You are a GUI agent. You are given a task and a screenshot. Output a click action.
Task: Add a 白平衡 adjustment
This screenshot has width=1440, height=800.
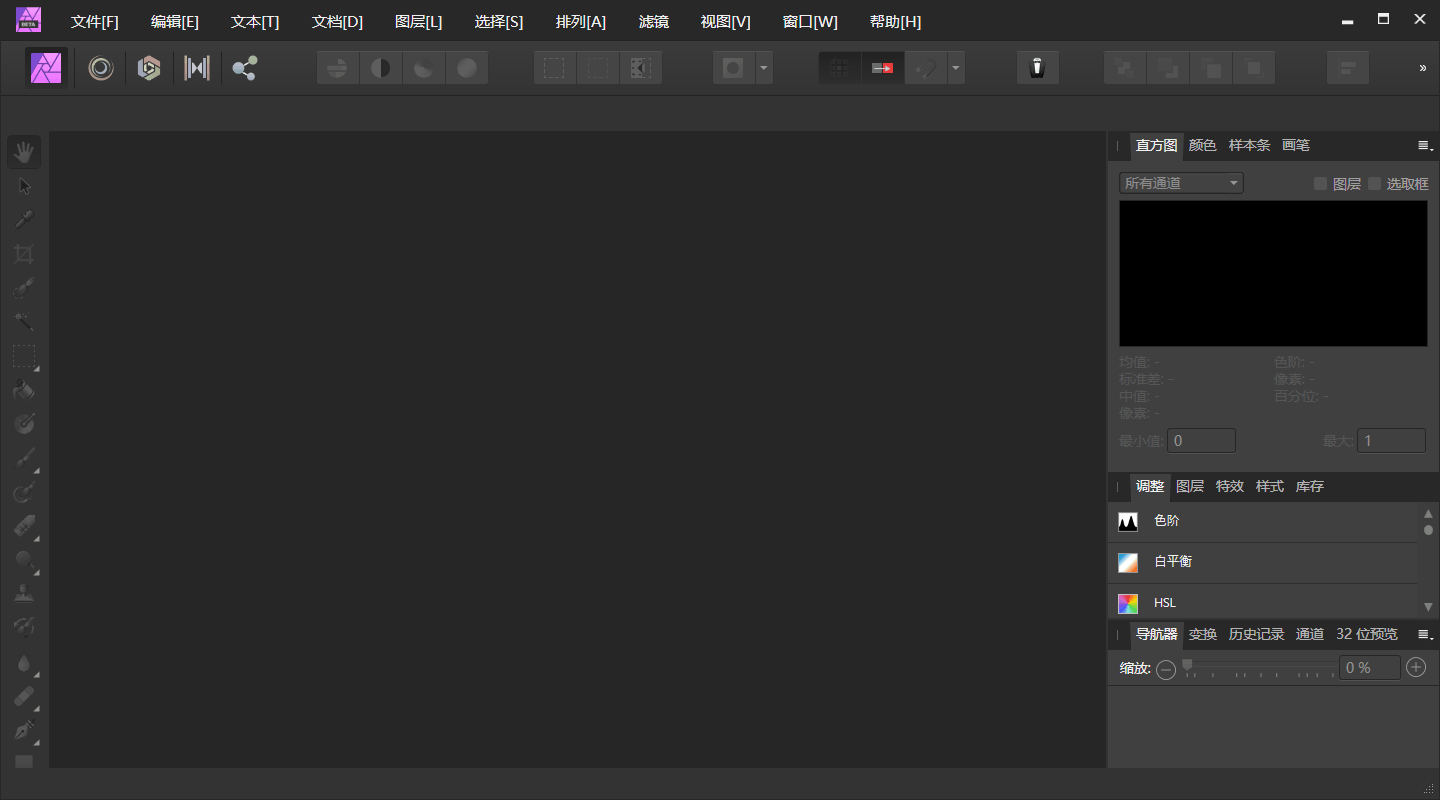pos(1172,562)
